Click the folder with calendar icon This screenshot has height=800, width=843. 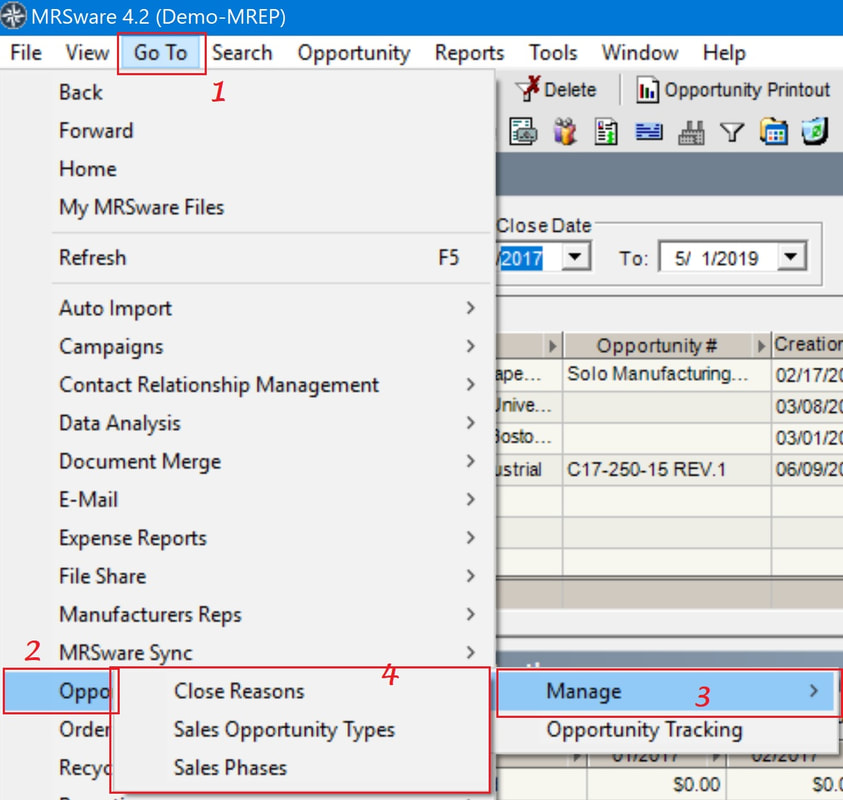(774, 132)
